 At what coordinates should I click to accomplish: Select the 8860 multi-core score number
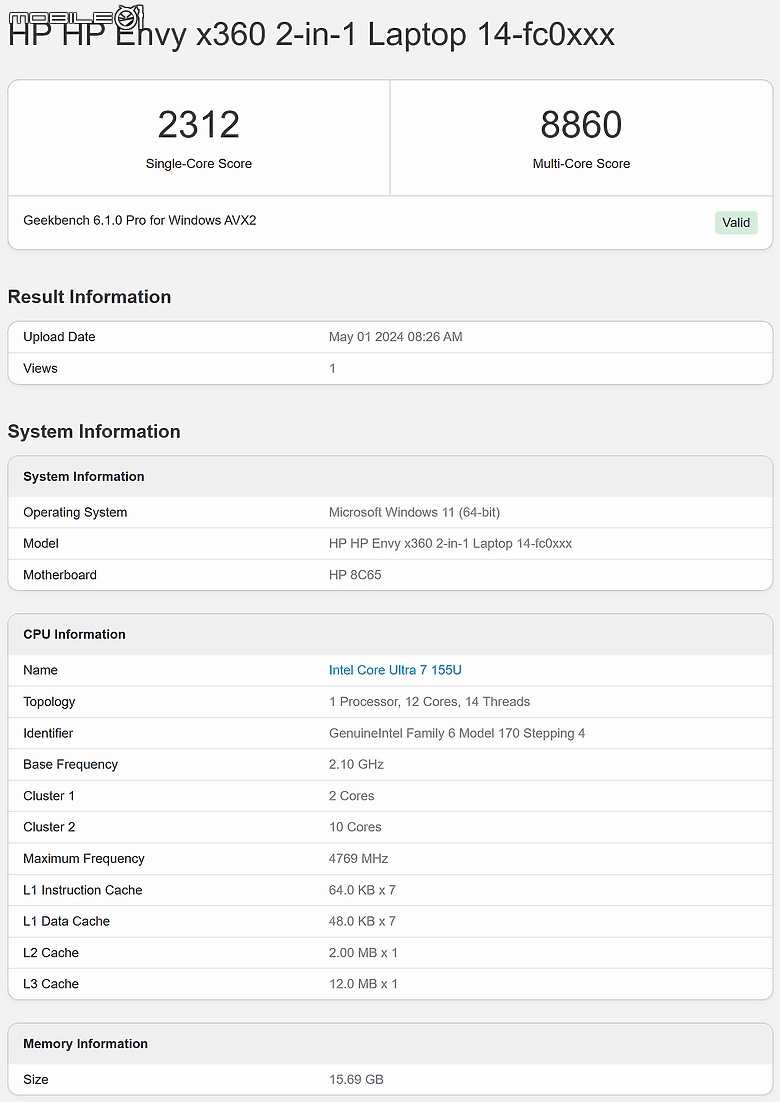(581, 125)
